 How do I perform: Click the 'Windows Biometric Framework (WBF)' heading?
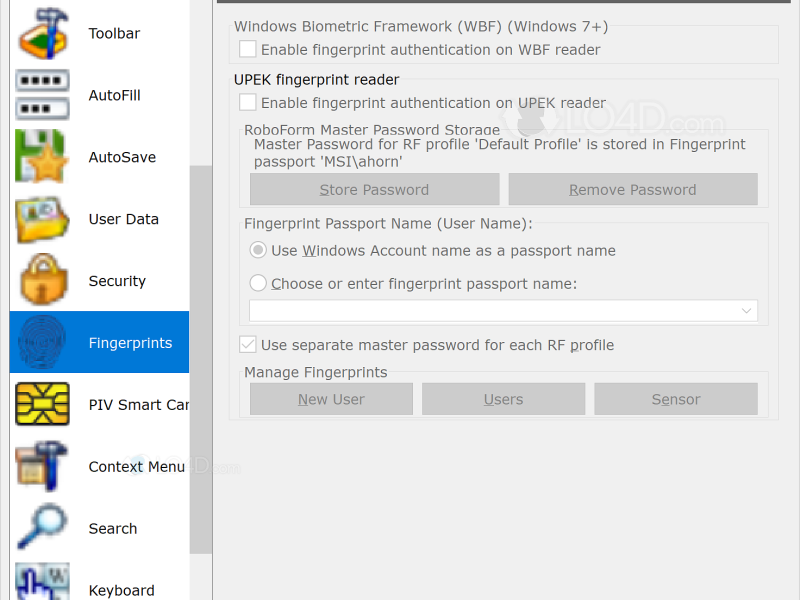421,27
